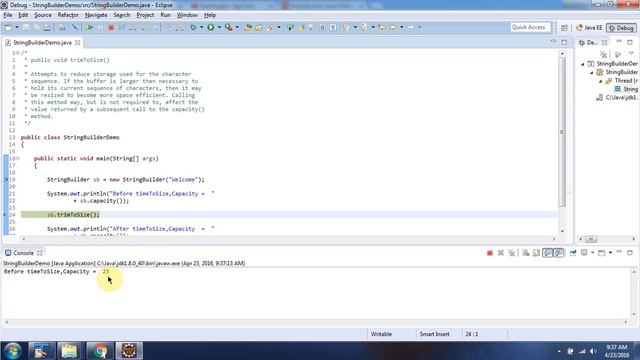Image resolution: width=640 pixels, height=360 pixels.
Task: Click the Console horizontal scrollbar
Action: [x=316, y=322]
